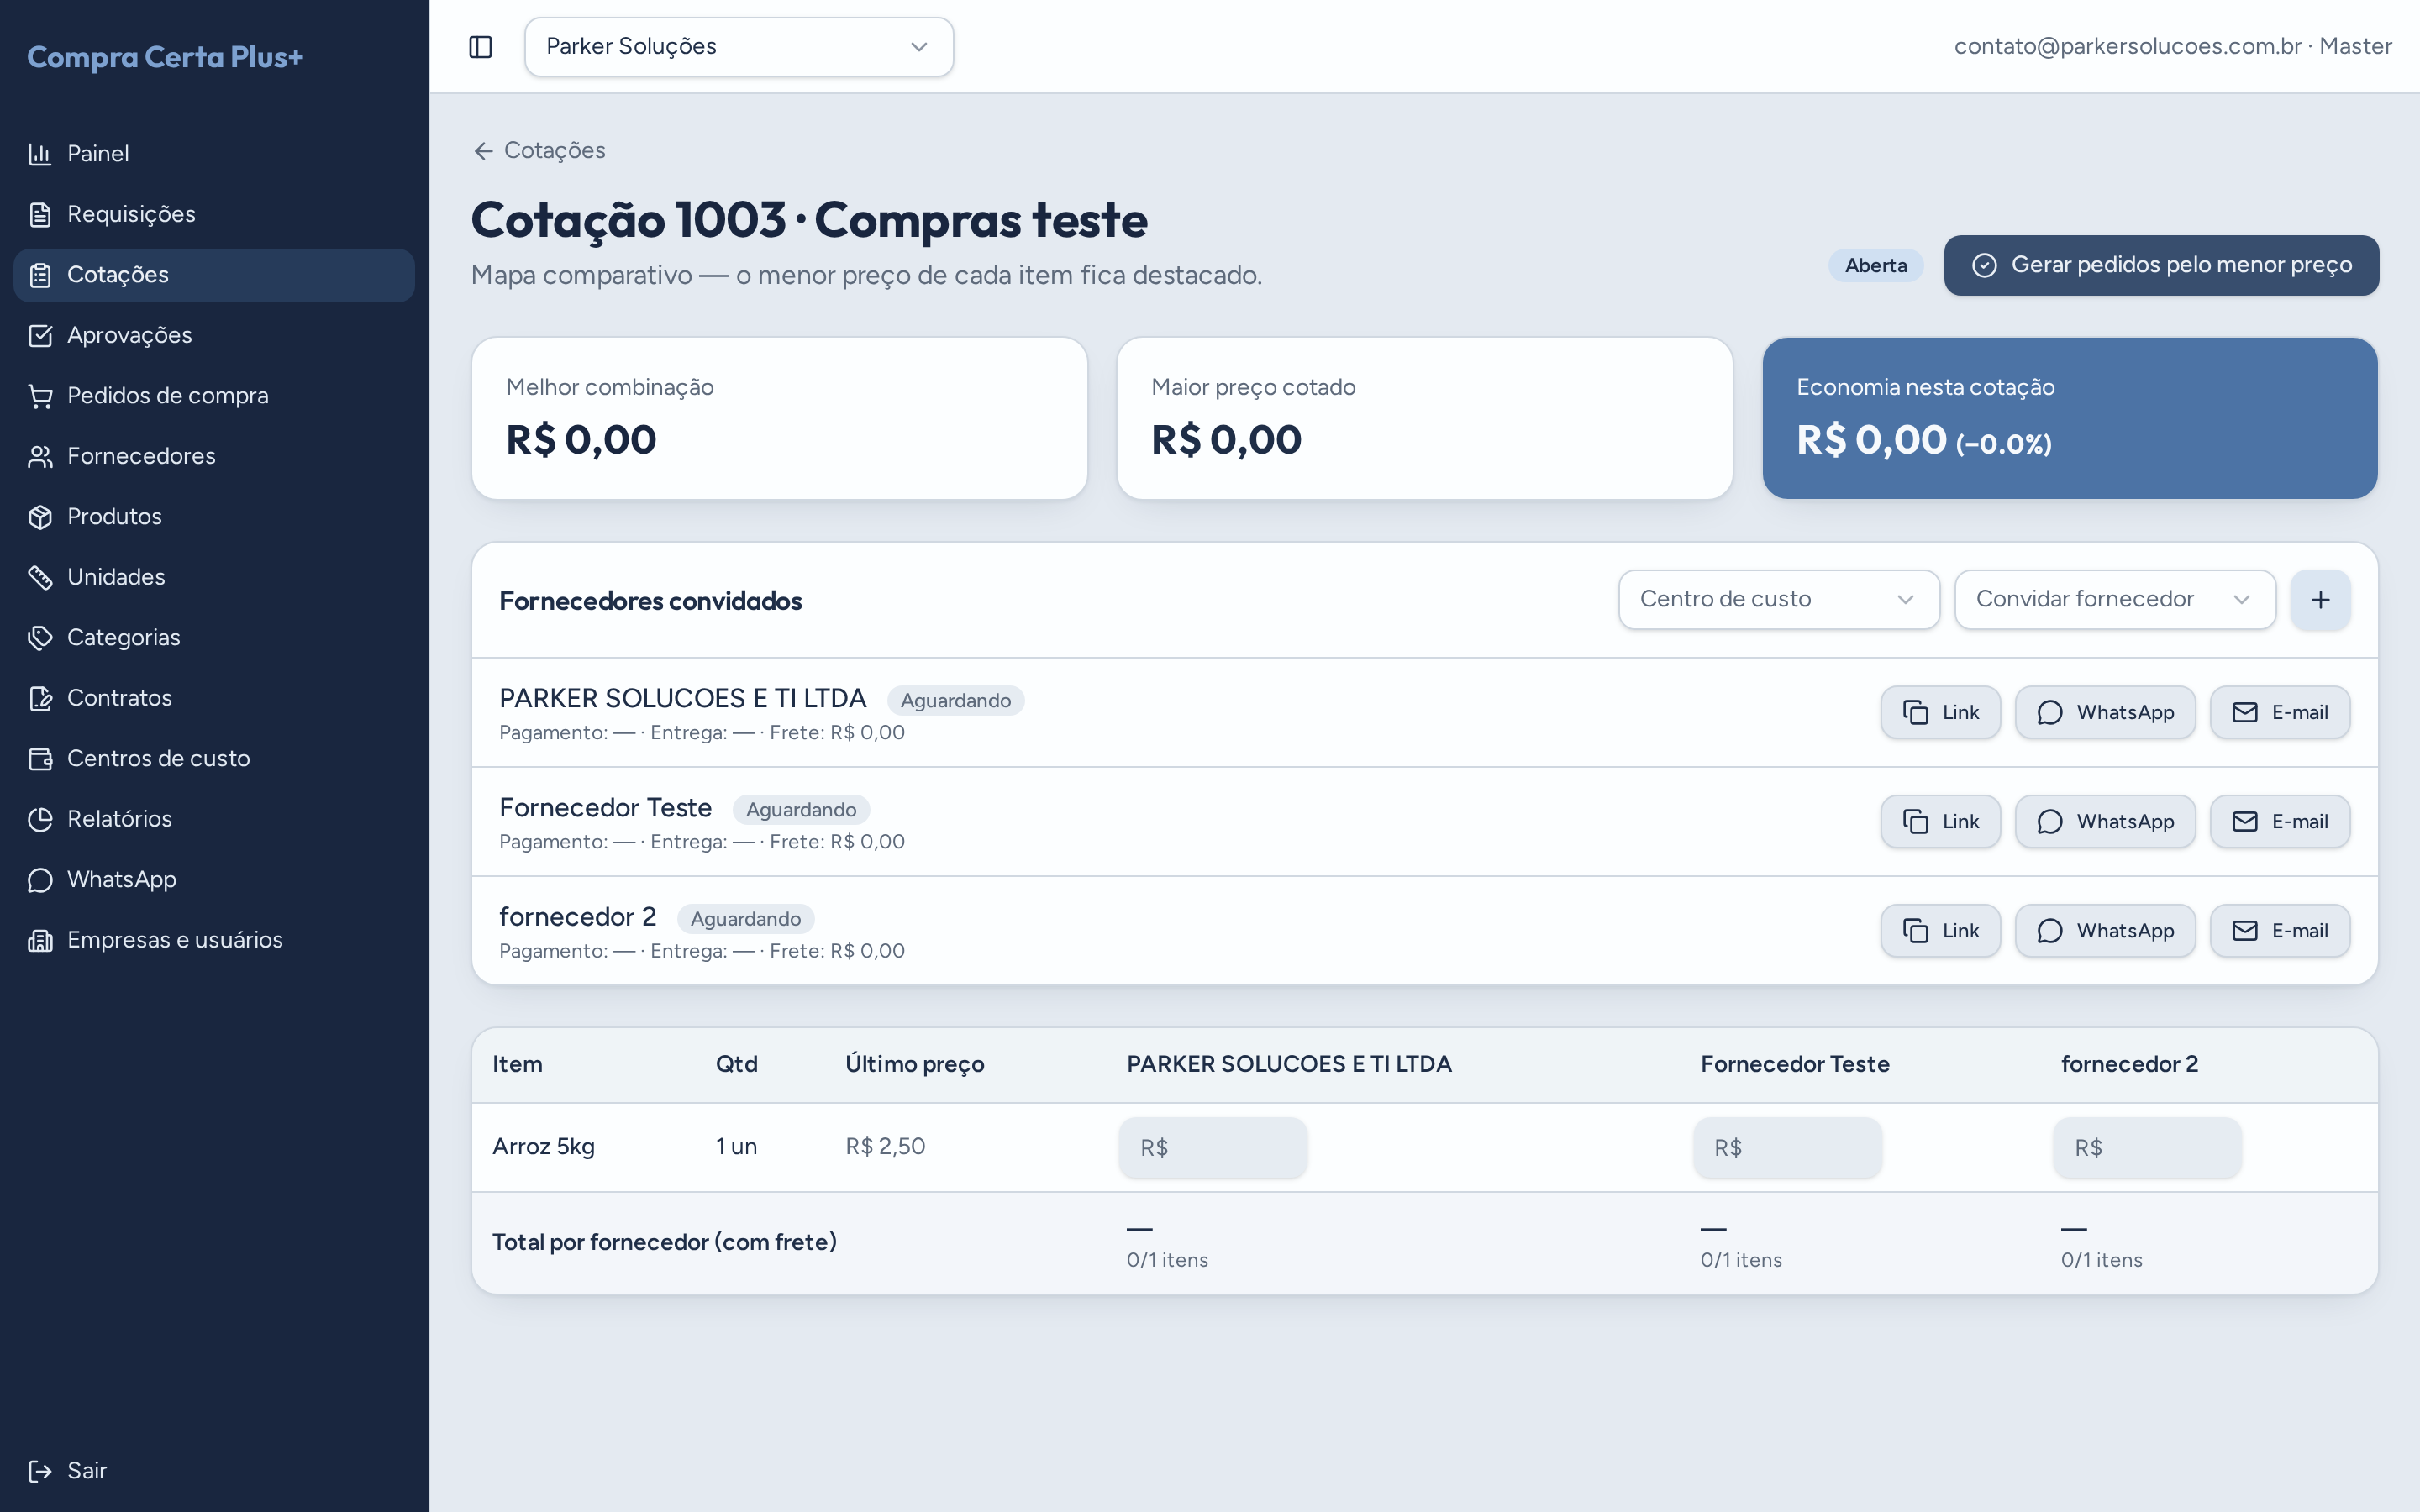This screenshot has width=2420, height=1512.
Task: Click the Compra Certa Plus+ logo
Action: (x=165, y=57)
